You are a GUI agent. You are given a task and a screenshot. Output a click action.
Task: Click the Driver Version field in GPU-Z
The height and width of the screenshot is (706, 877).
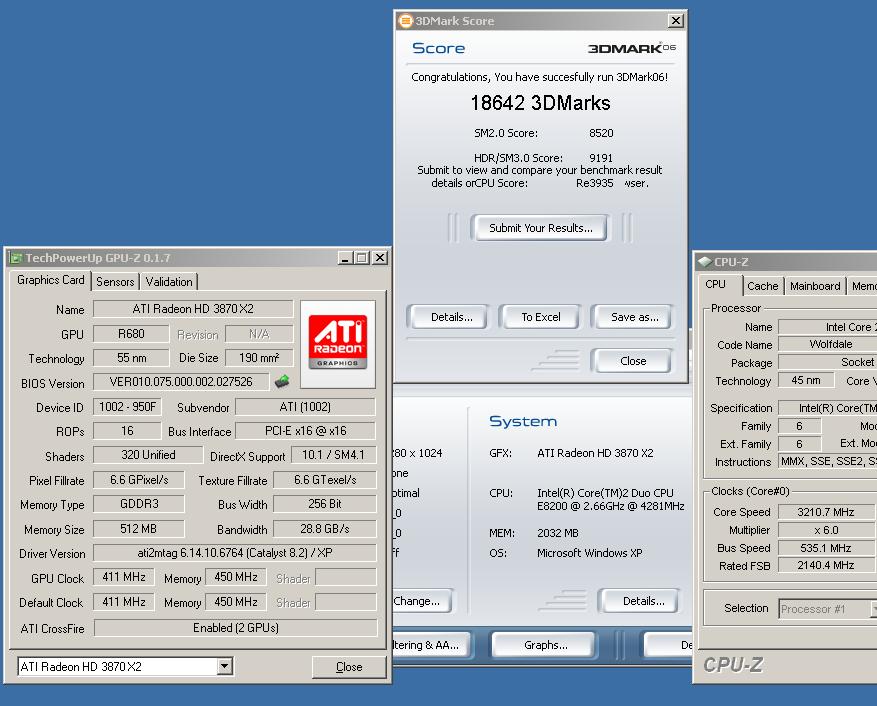point(235,553)
